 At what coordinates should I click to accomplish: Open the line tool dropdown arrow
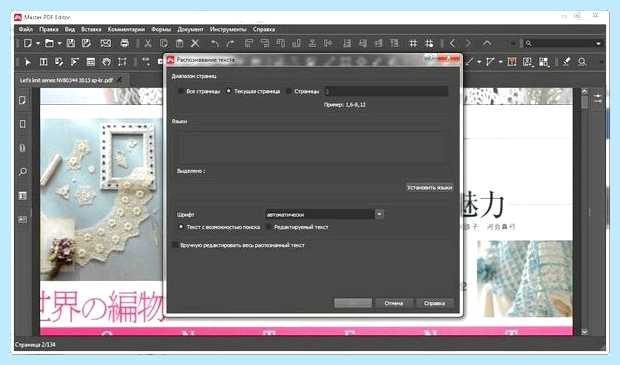pyautogui.click(x=479, y=62)
